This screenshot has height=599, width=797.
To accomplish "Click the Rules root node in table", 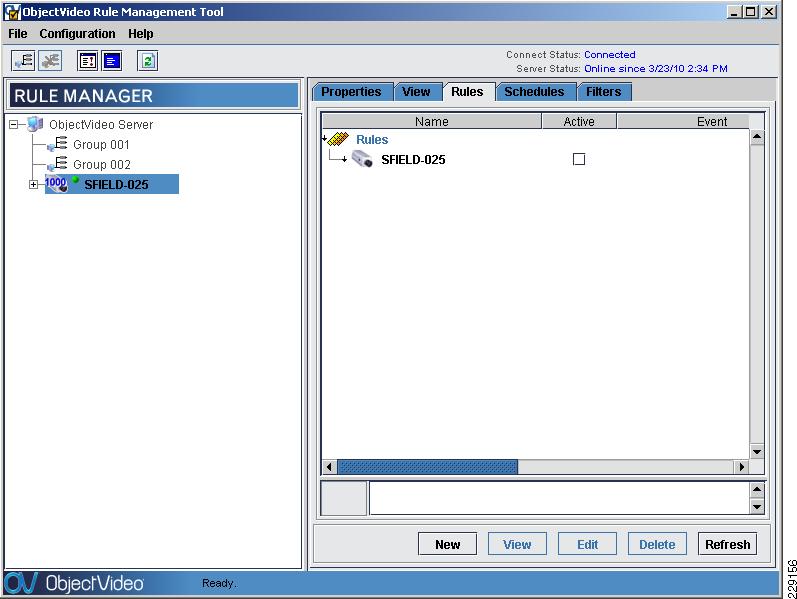I will point(372,139).
